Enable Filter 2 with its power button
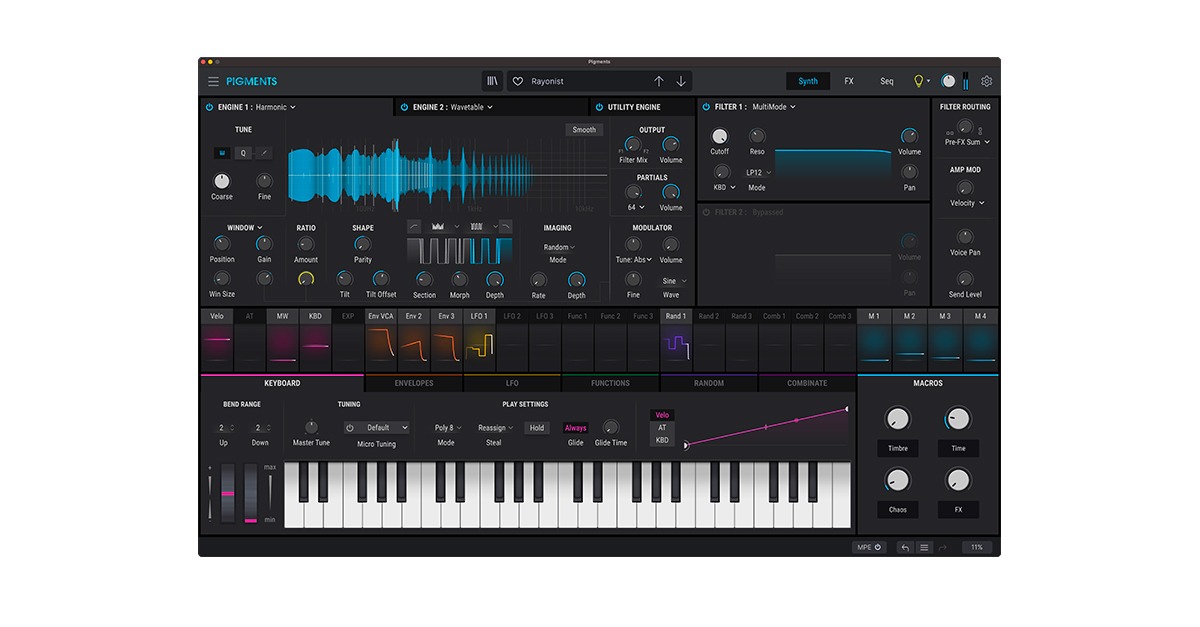The width and height of the screenshot is (1200, 627). 706,212
